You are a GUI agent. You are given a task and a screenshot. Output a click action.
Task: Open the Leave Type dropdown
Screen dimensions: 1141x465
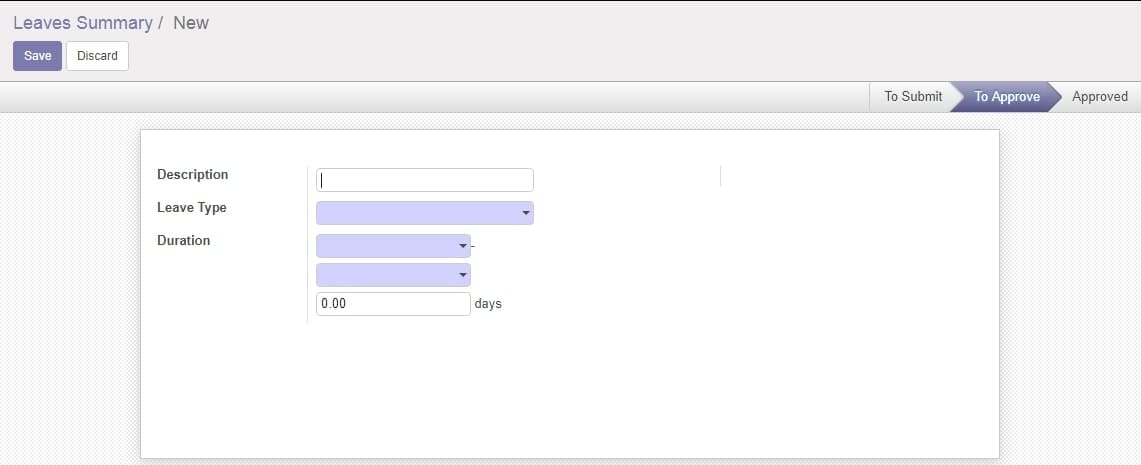pyautogui.click(x=425, y=213)
